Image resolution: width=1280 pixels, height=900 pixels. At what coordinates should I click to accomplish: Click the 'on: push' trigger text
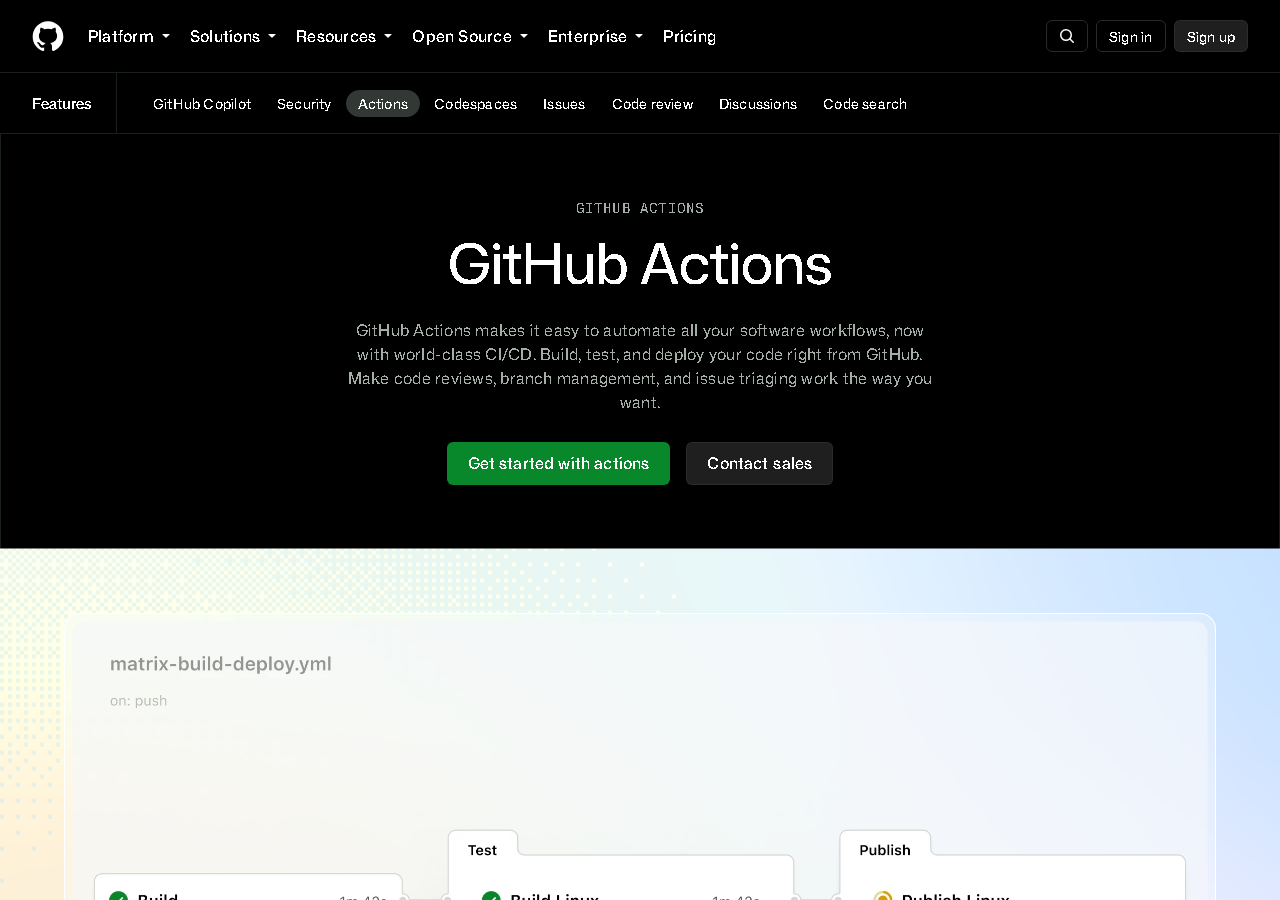click(x=139, y=701)
